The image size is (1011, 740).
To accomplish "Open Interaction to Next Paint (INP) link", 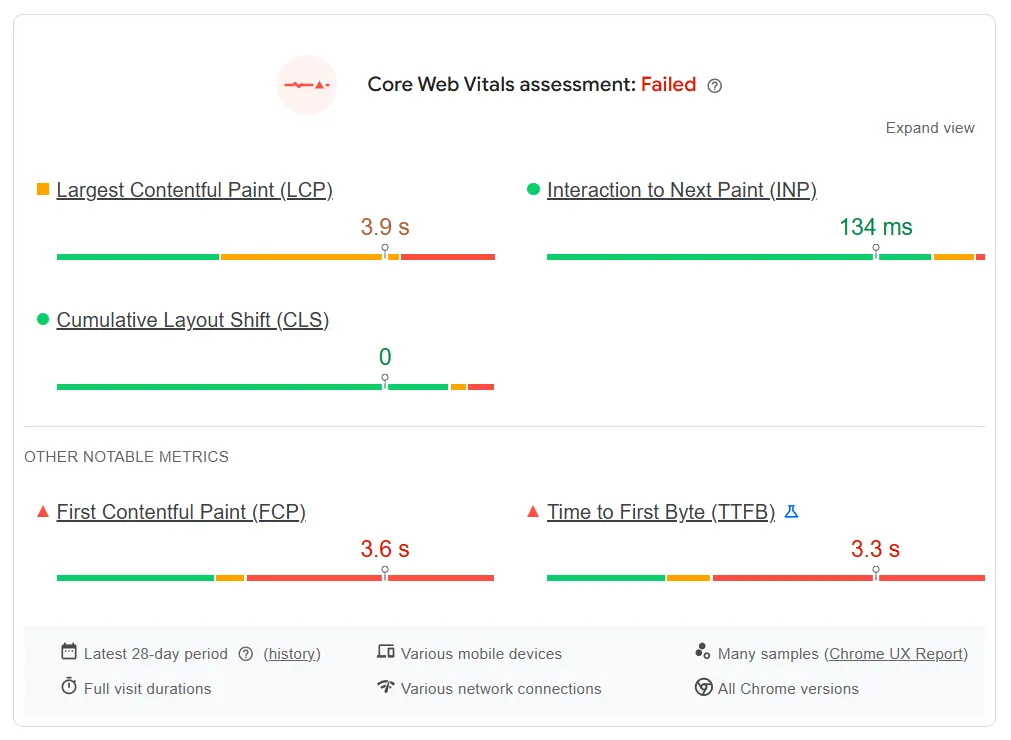I will coord(681,190).
